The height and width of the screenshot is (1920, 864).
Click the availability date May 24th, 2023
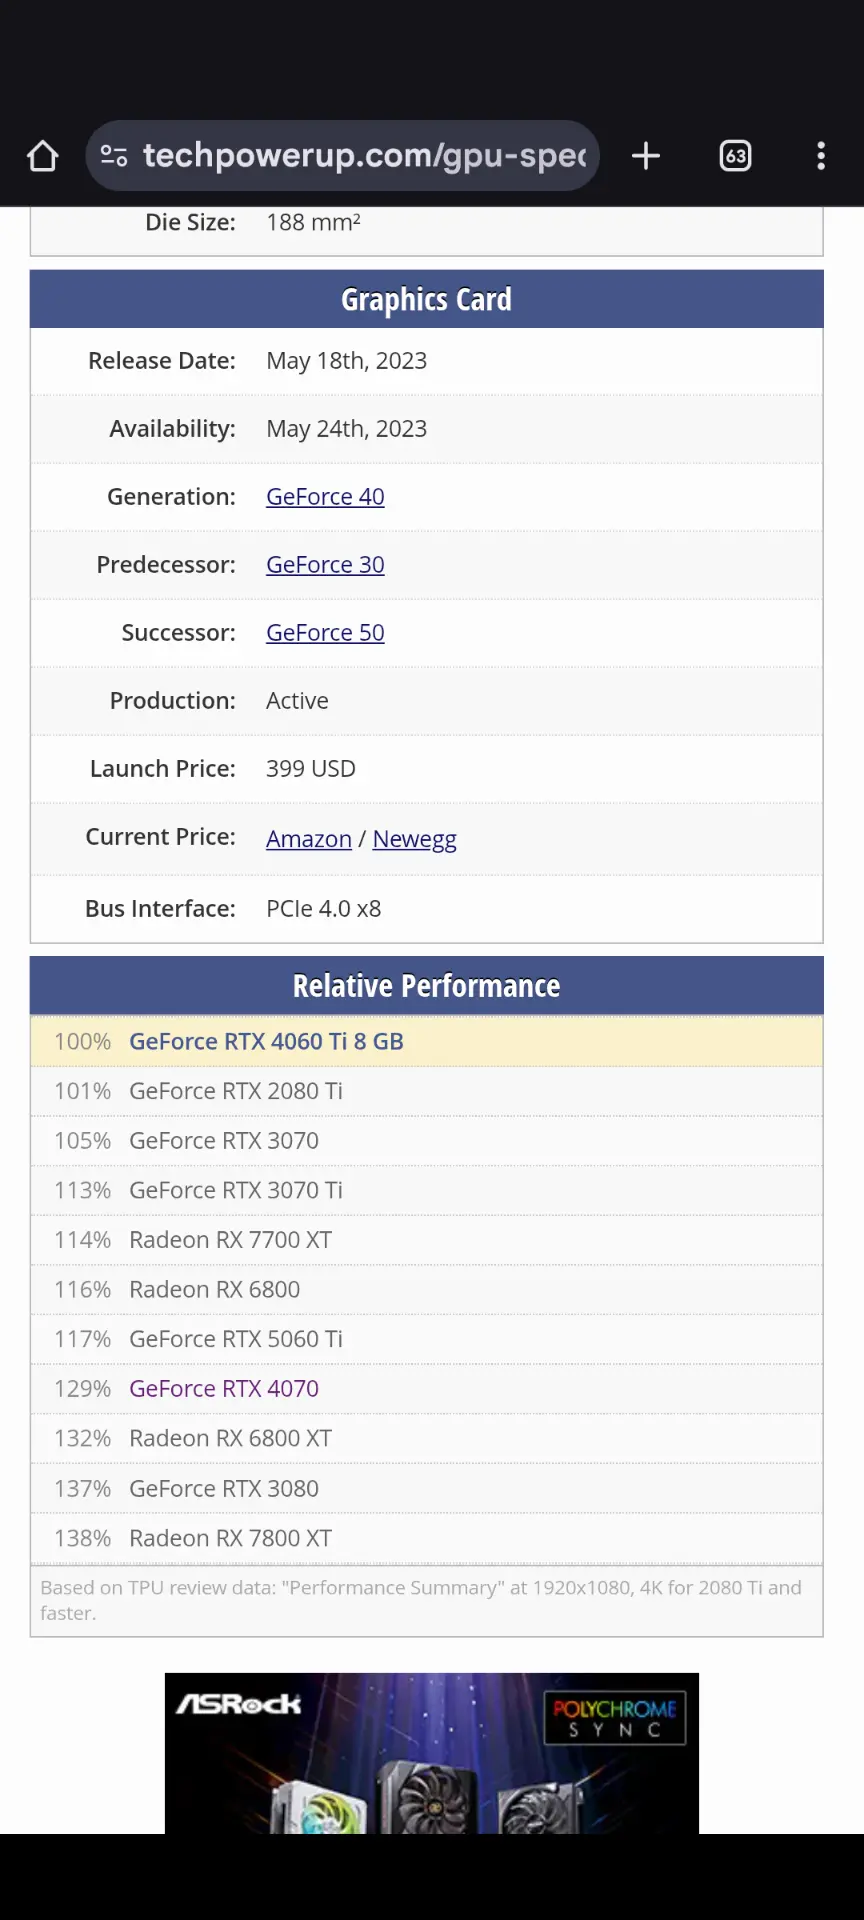coord(346,429)
